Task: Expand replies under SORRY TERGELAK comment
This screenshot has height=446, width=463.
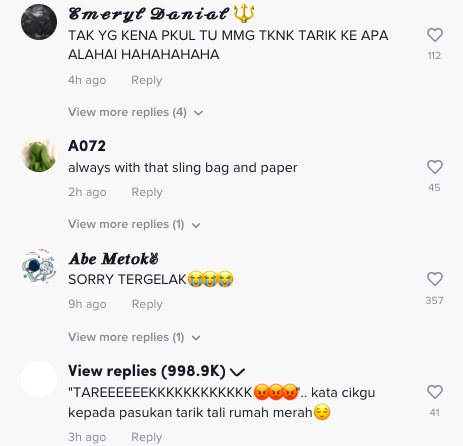Action: 134,337
